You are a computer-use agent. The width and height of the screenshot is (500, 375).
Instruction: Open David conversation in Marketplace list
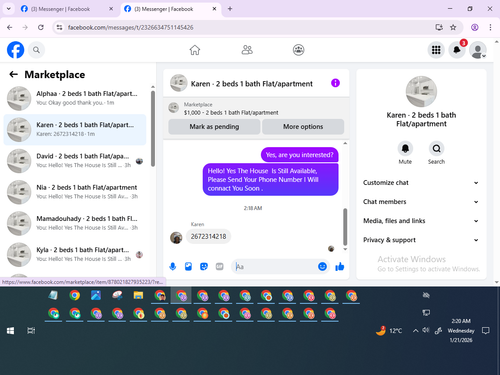[x=75, y=161]
